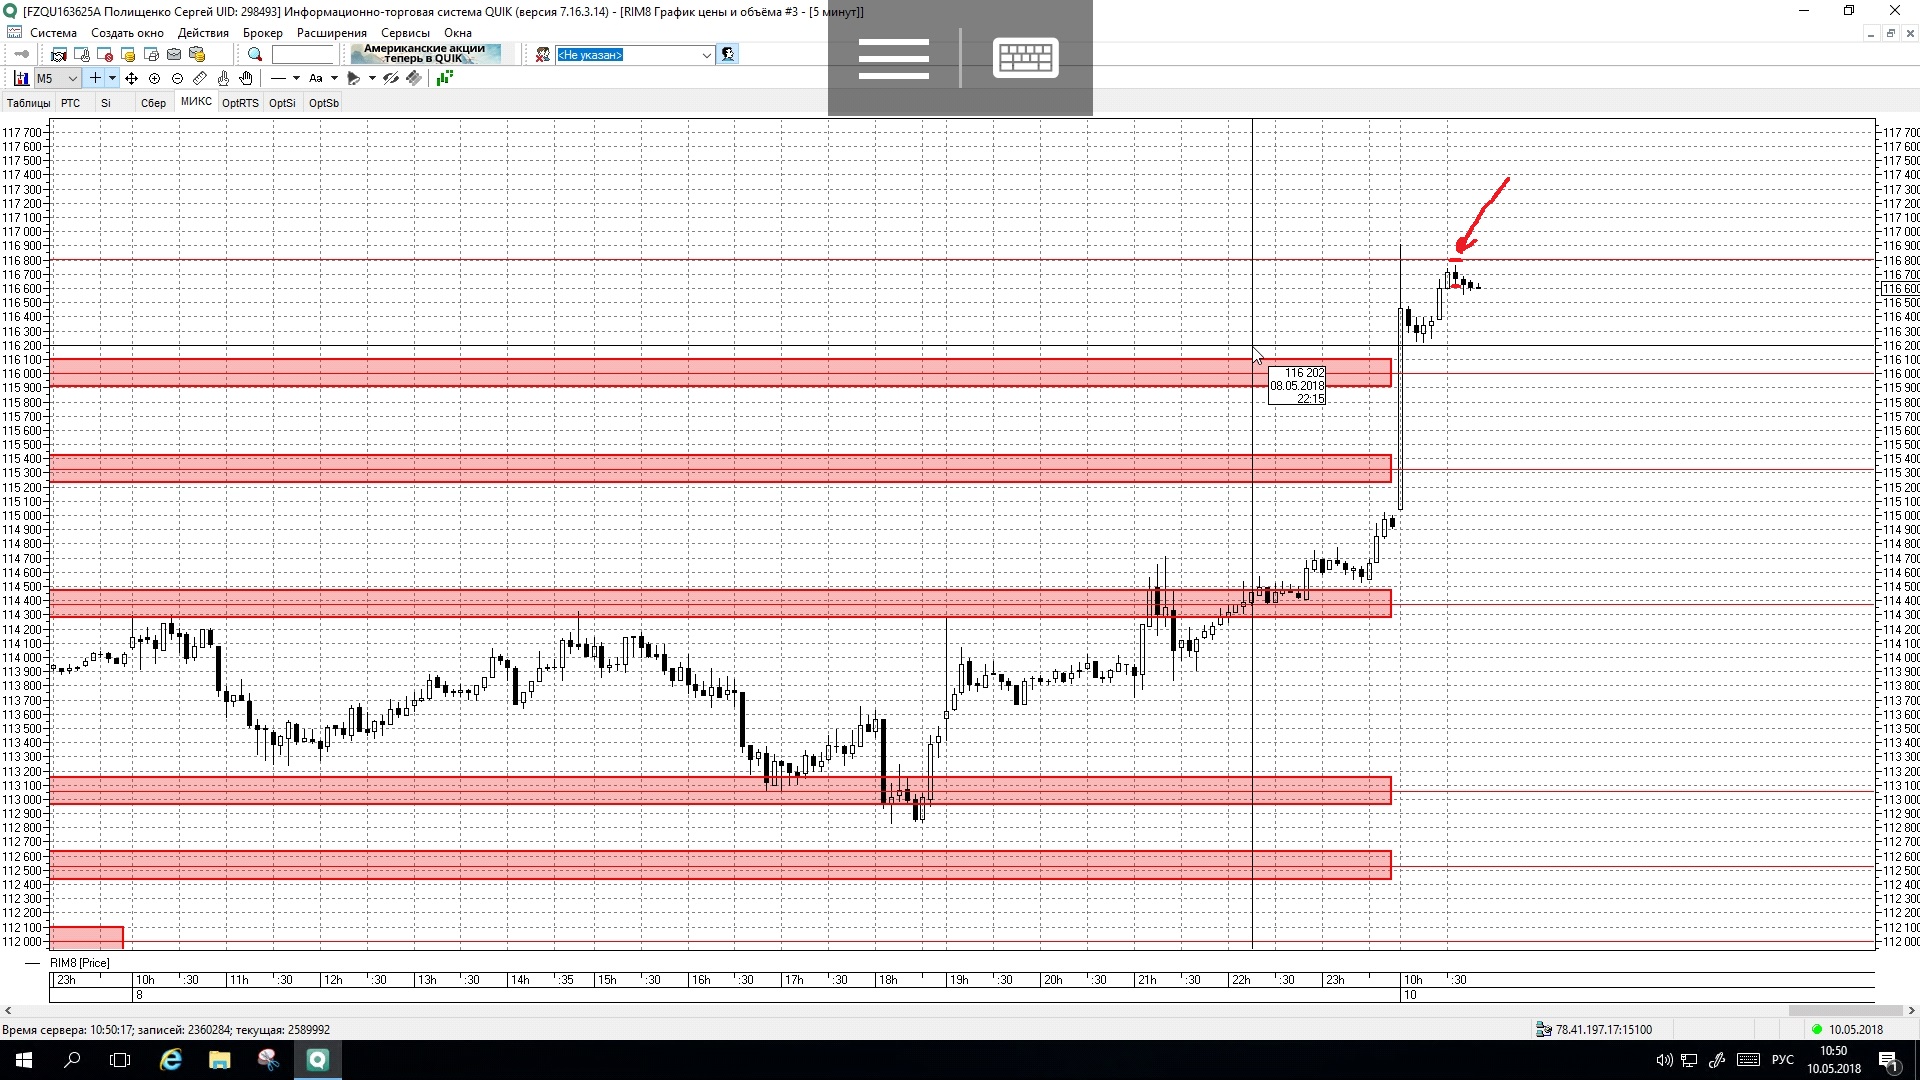Open Internet Explorer from the taskbar

click(x=171, y=1060)
